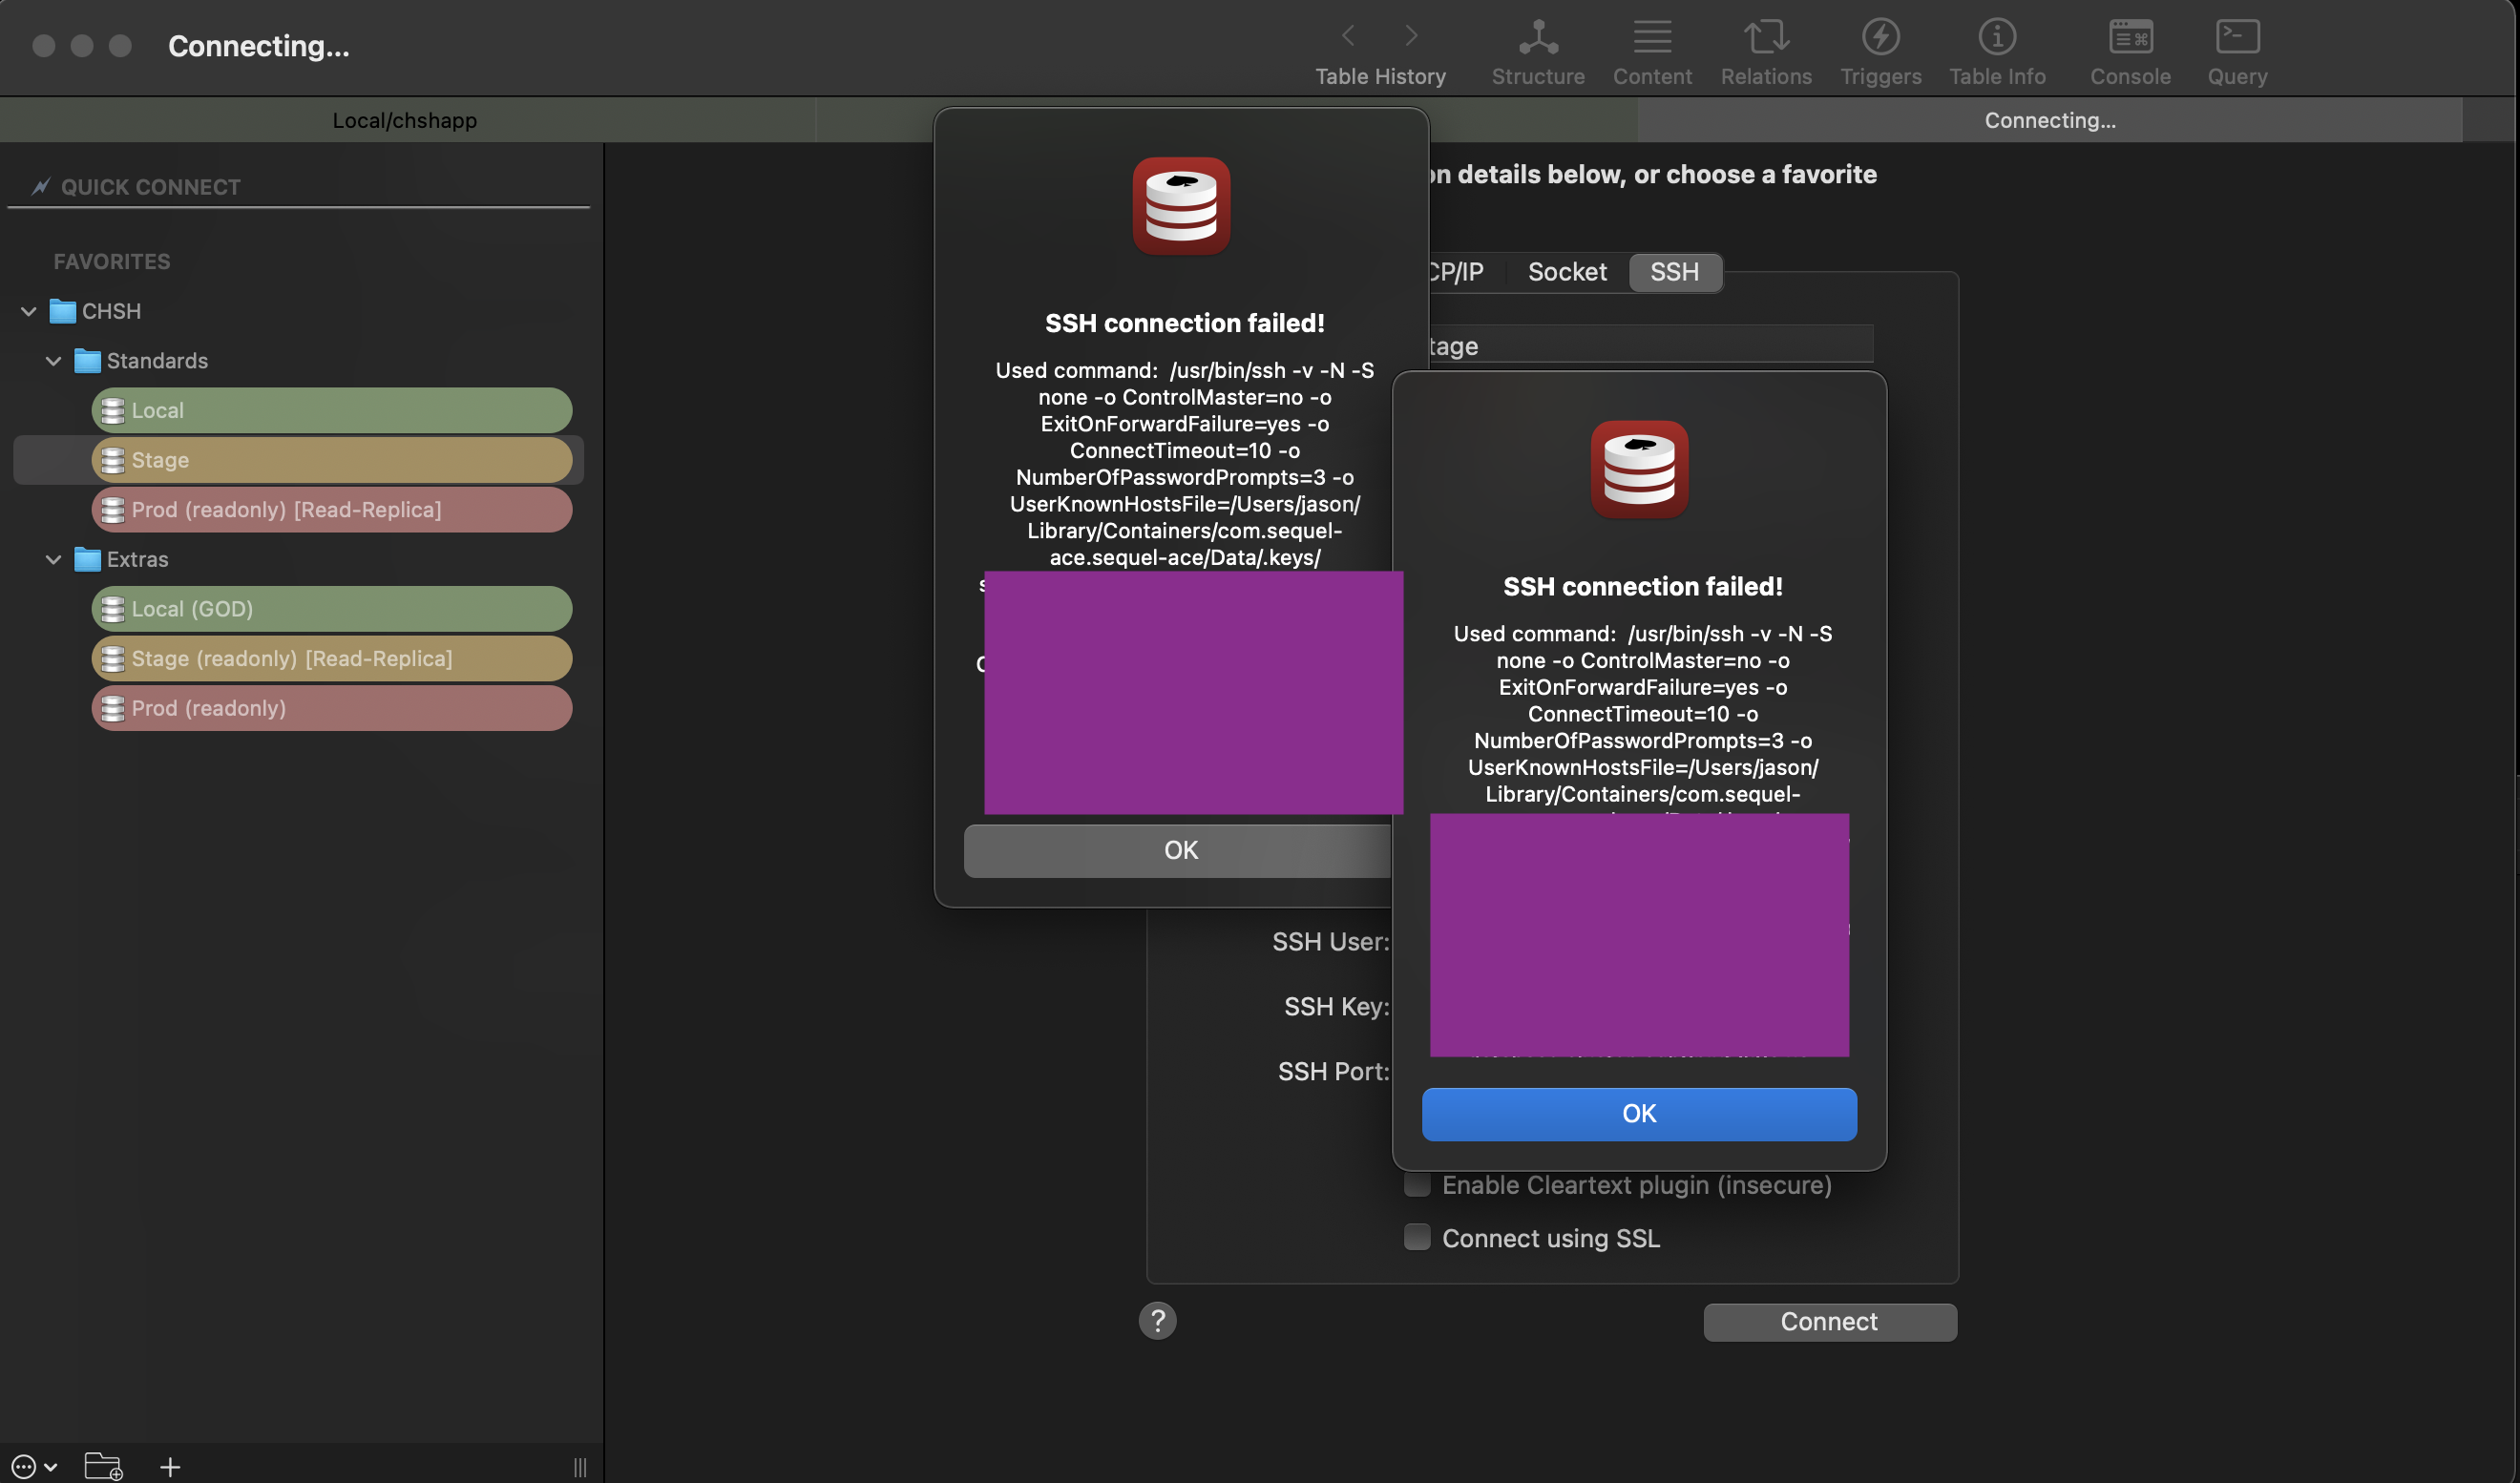The height and width of the screenshot is (1483, 2520).
Task: Add a new favorite with plus icon
Action: click(x=170, y=1466)
